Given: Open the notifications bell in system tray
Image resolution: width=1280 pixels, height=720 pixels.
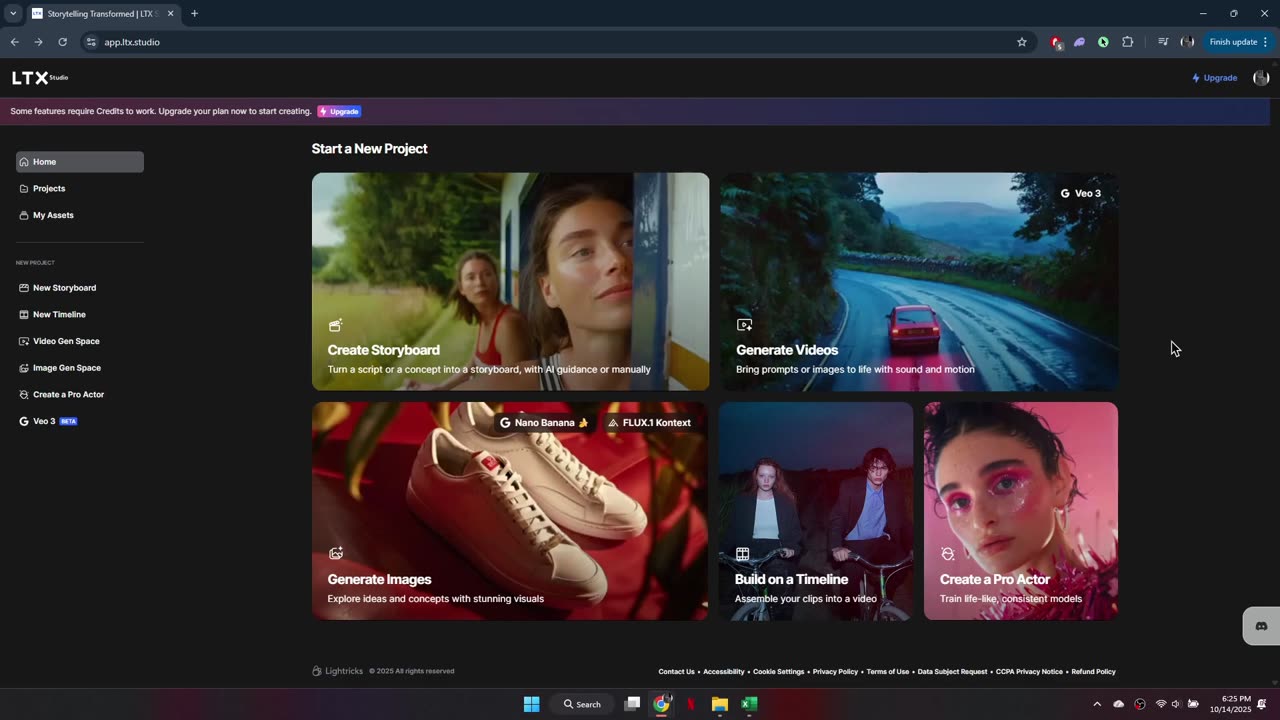Looking at the screenshot, I should tap(1262, 704).
